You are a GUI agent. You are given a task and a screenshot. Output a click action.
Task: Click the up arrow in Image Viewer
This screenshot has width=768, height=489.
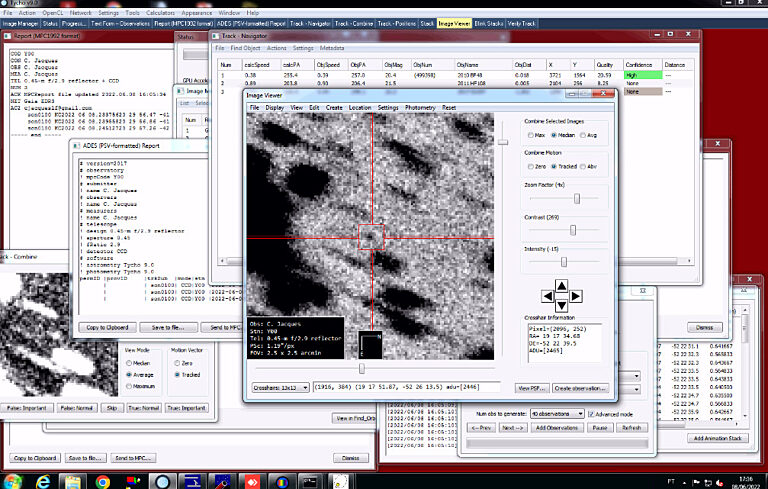point(561,286)
